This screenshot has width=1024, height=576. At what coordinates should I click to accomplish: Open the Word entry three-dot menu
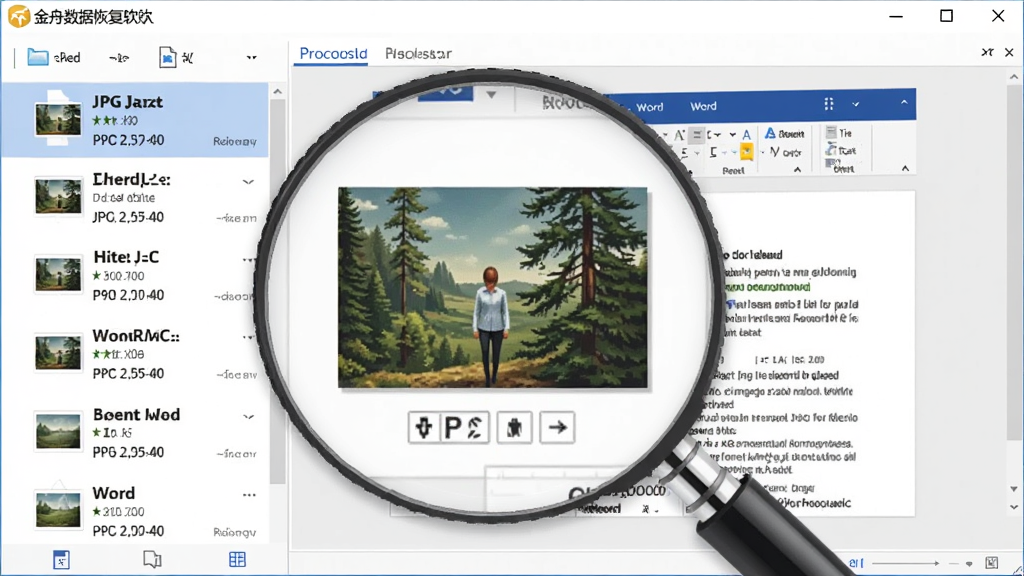pos(249,495)
